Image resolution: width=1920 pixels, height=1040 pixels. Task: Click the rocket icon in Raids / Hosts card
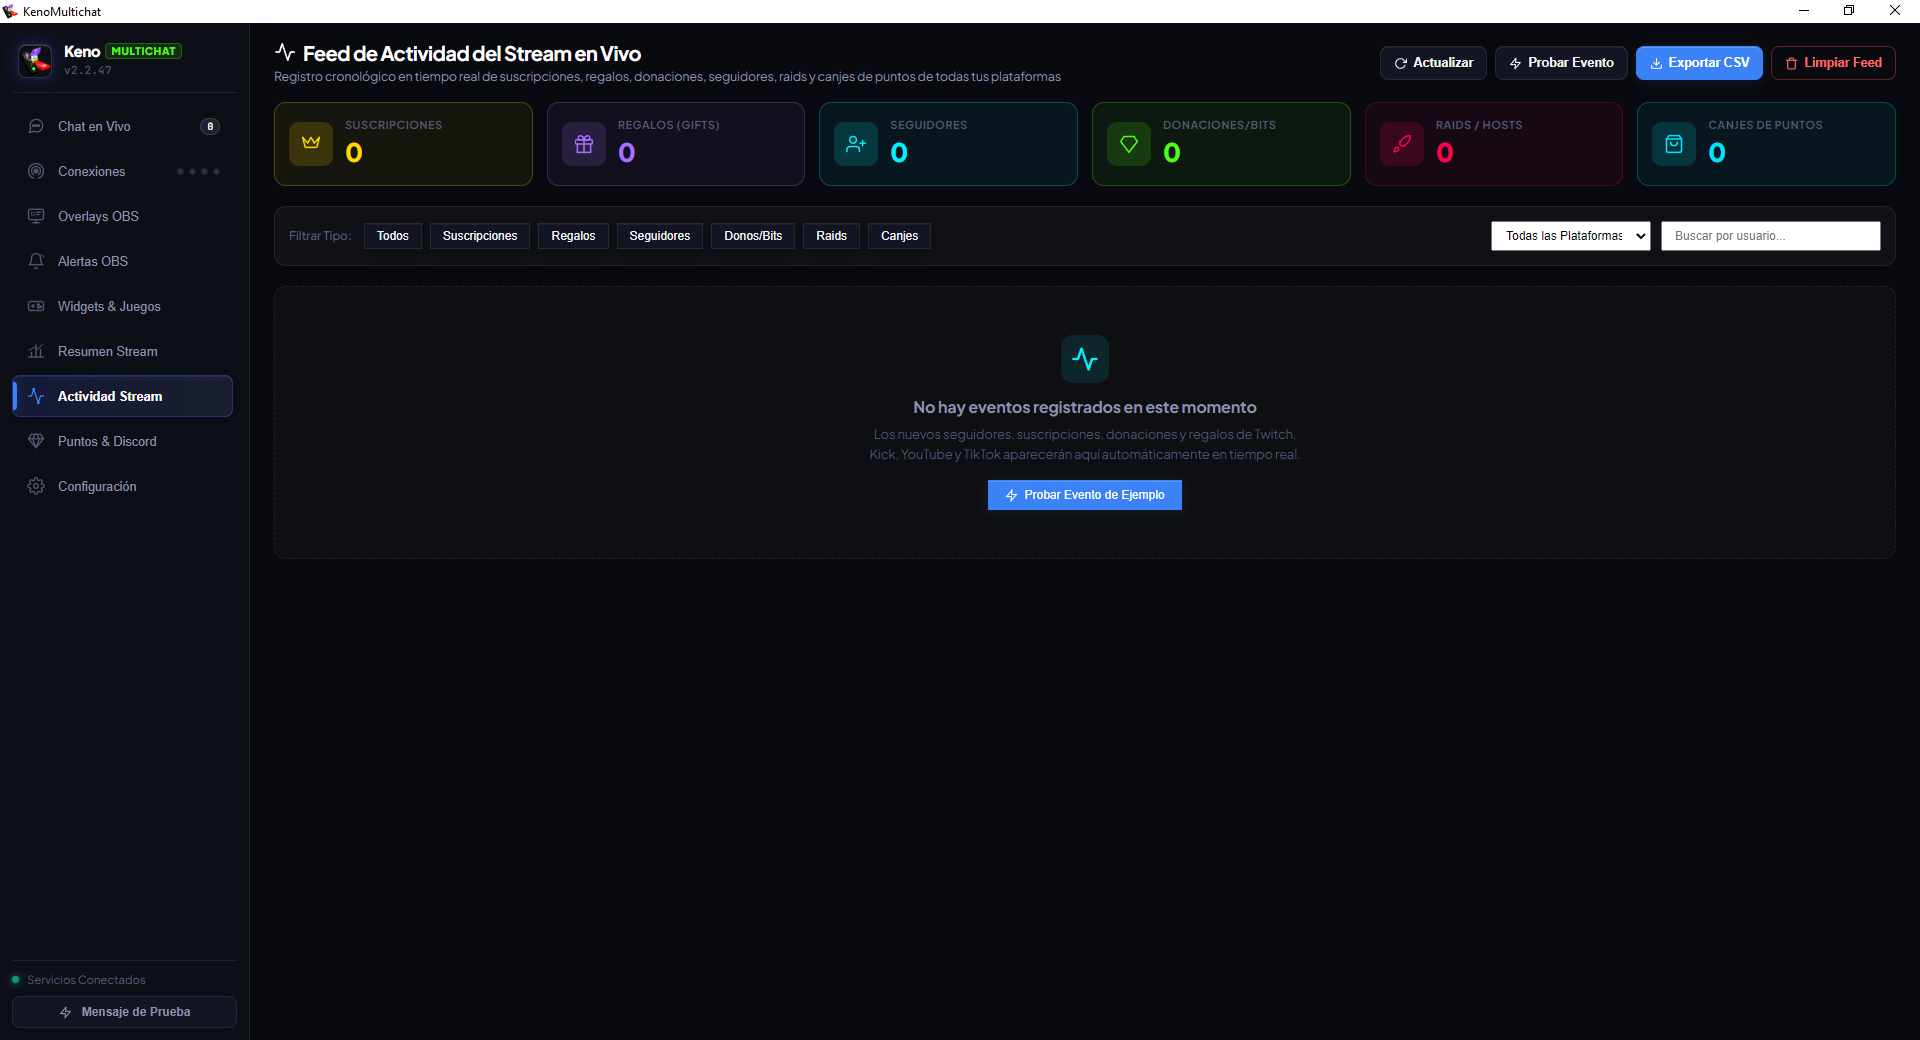pyautogui.click(x=1402, y=144)
